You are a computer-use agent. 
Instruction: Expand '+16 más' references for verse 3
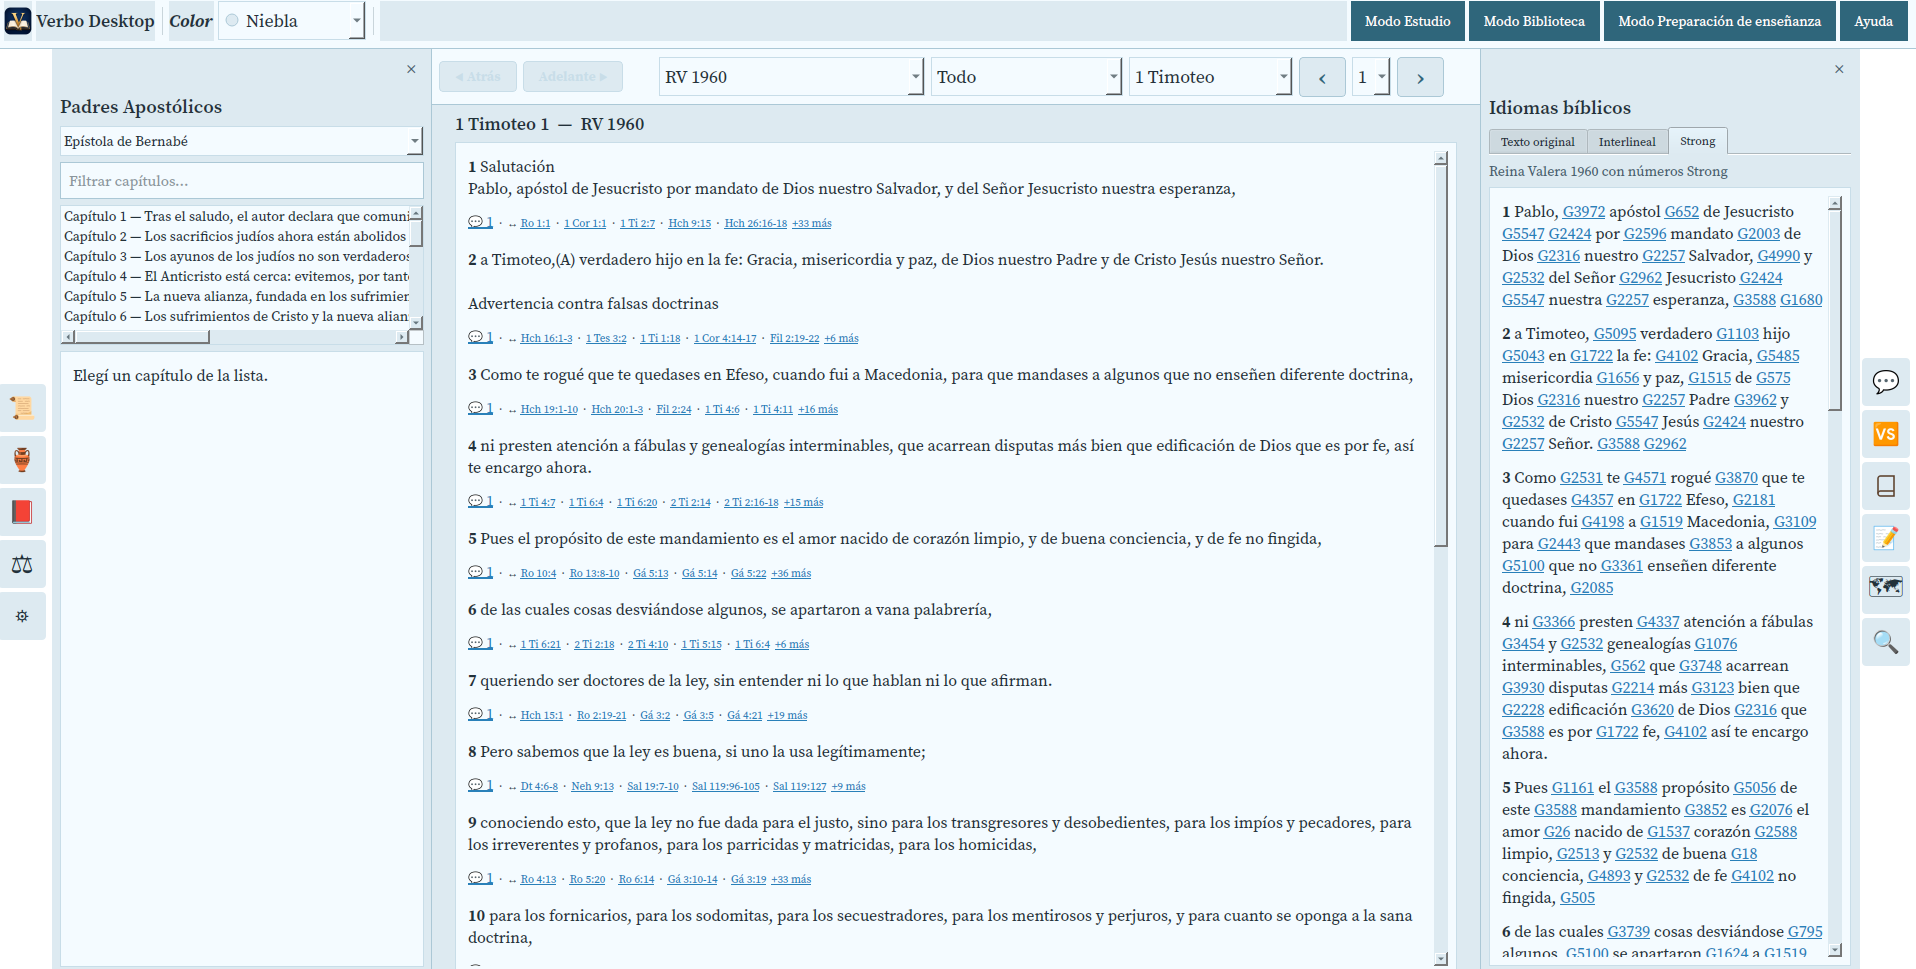(x=818, y=410)
